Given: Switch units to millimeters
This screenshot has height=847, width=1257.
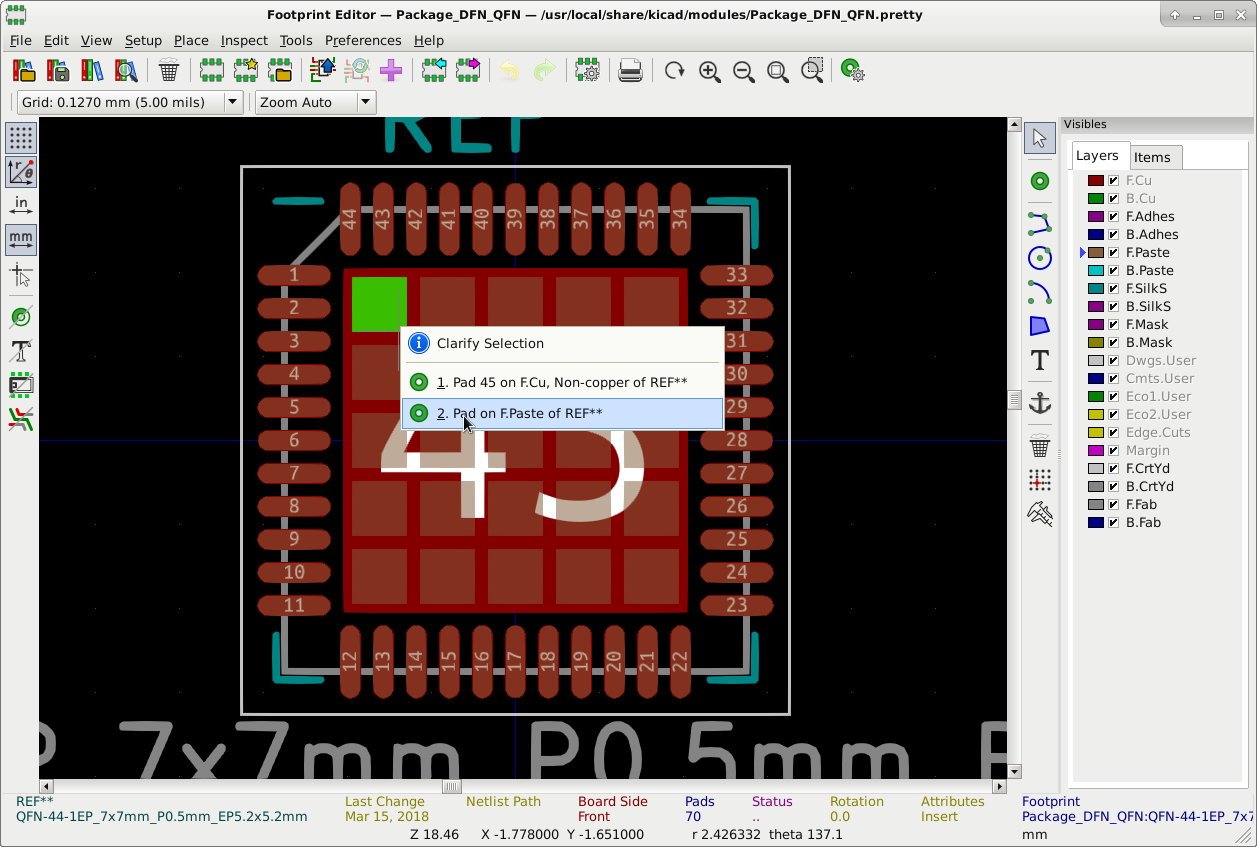Looking at the screenshot, I should pyautogui.click(x=20, y=239).
